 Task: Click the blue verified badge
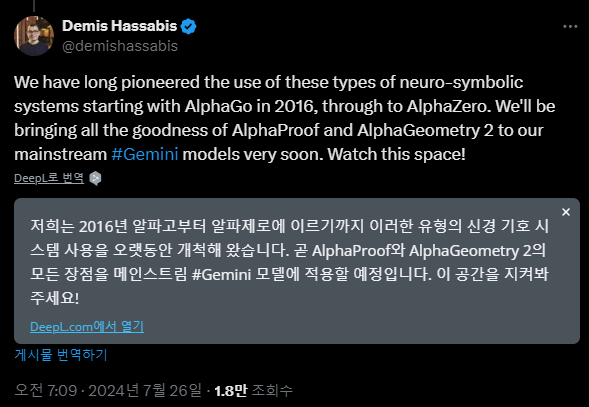(x=188, y=27)
